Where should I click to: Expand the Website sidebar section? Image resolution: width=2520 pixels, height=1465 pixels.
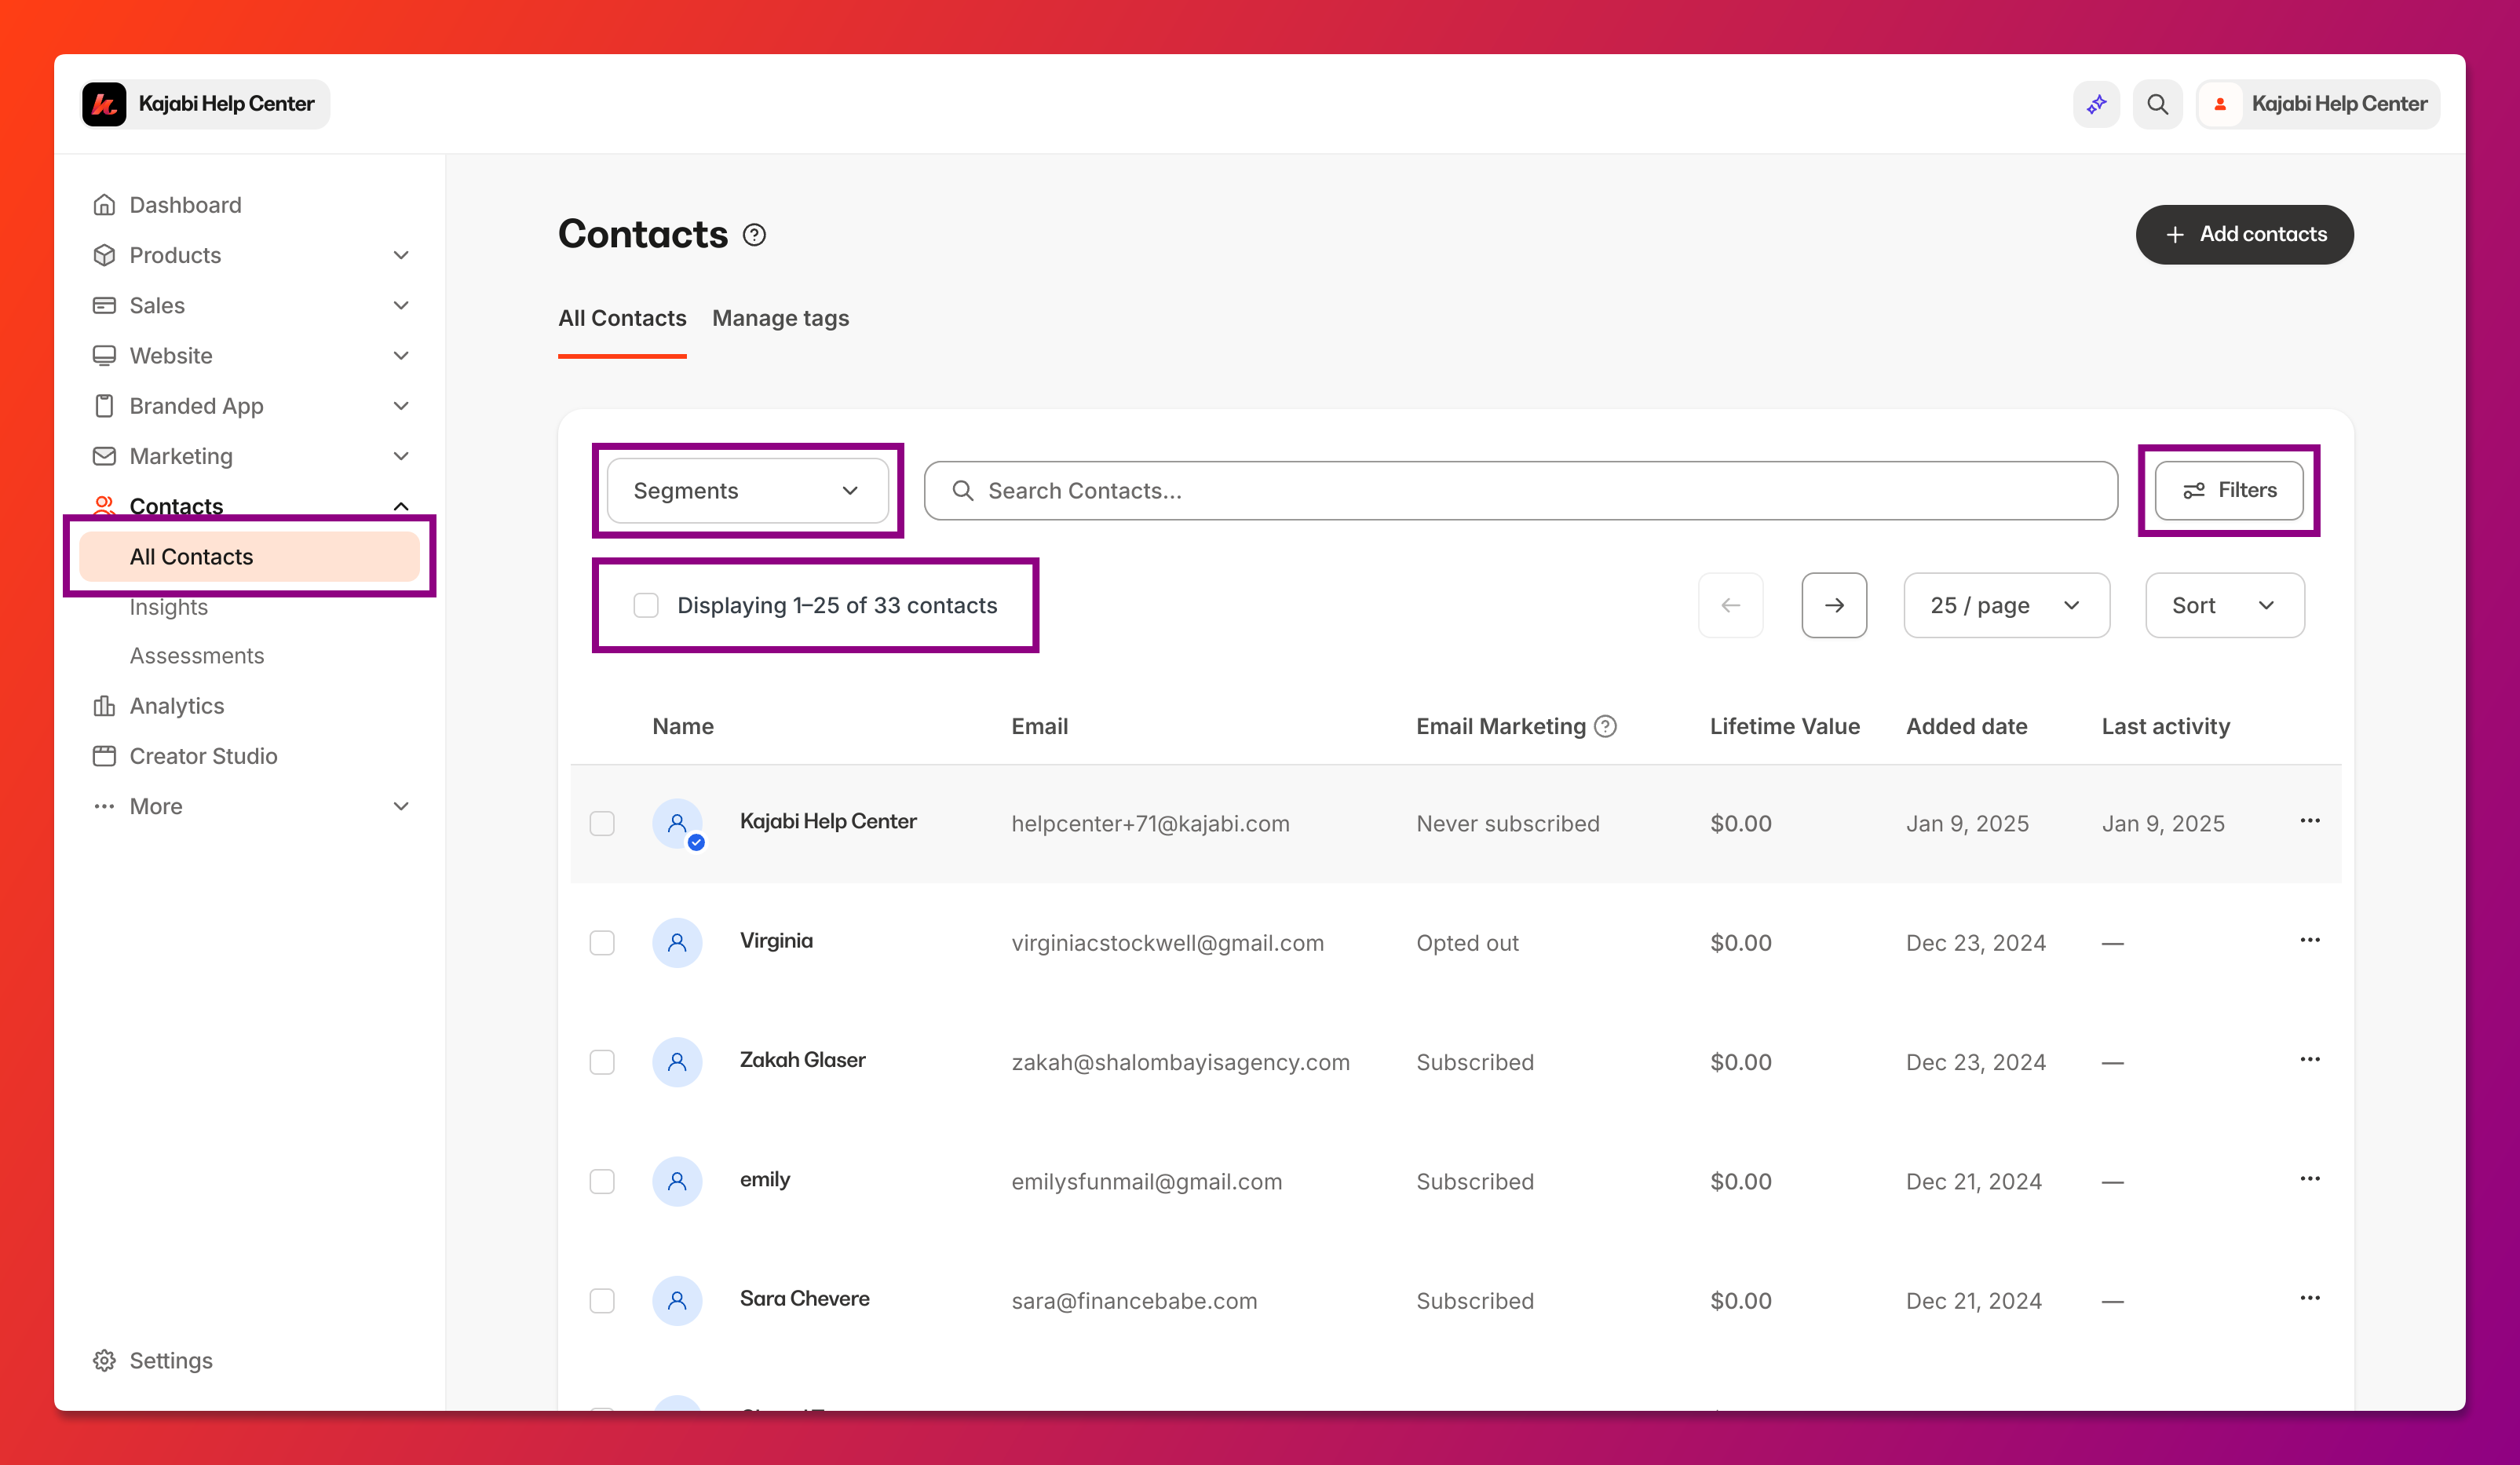[x=401, y=356]
